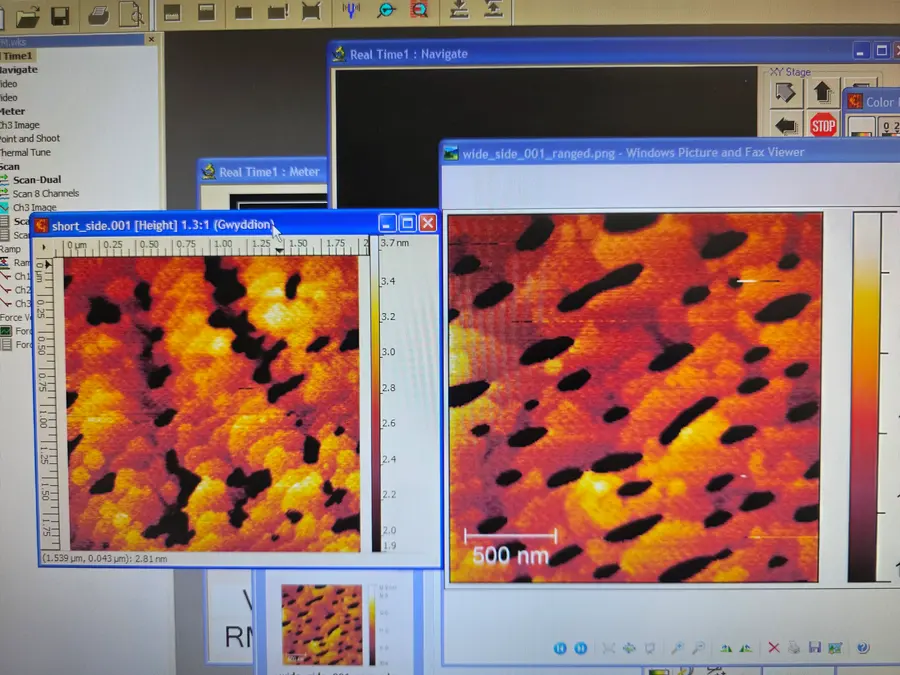Screen dimensions: 900x675
Task: Click the Print preview page-with-magnifier icon
Action: 131,14
